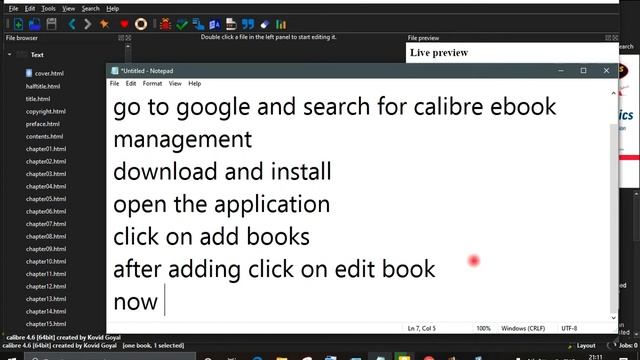Open calibre View menu

(68, 9)
